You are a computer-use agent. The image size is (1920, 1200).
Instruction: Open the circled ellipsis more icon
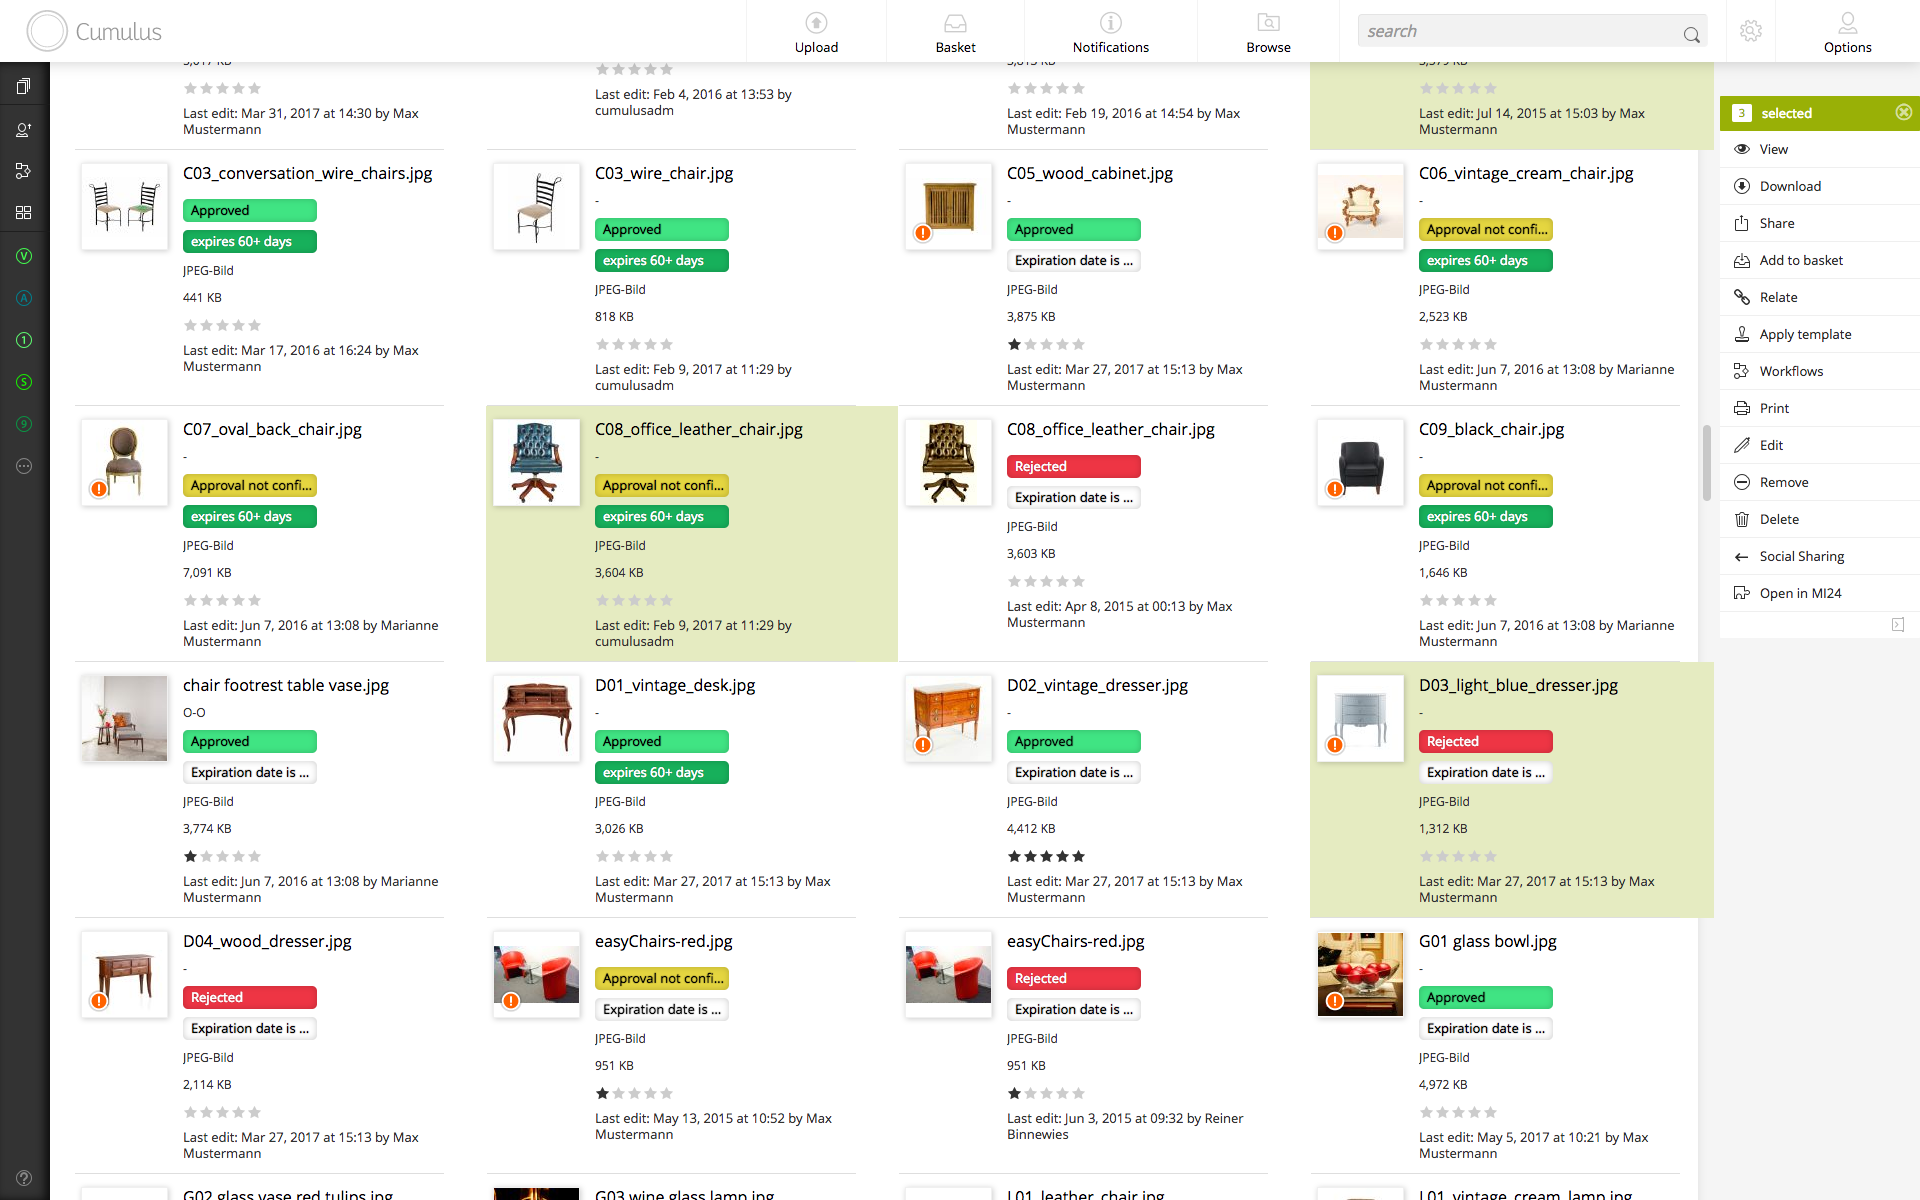tap(24, 466)
